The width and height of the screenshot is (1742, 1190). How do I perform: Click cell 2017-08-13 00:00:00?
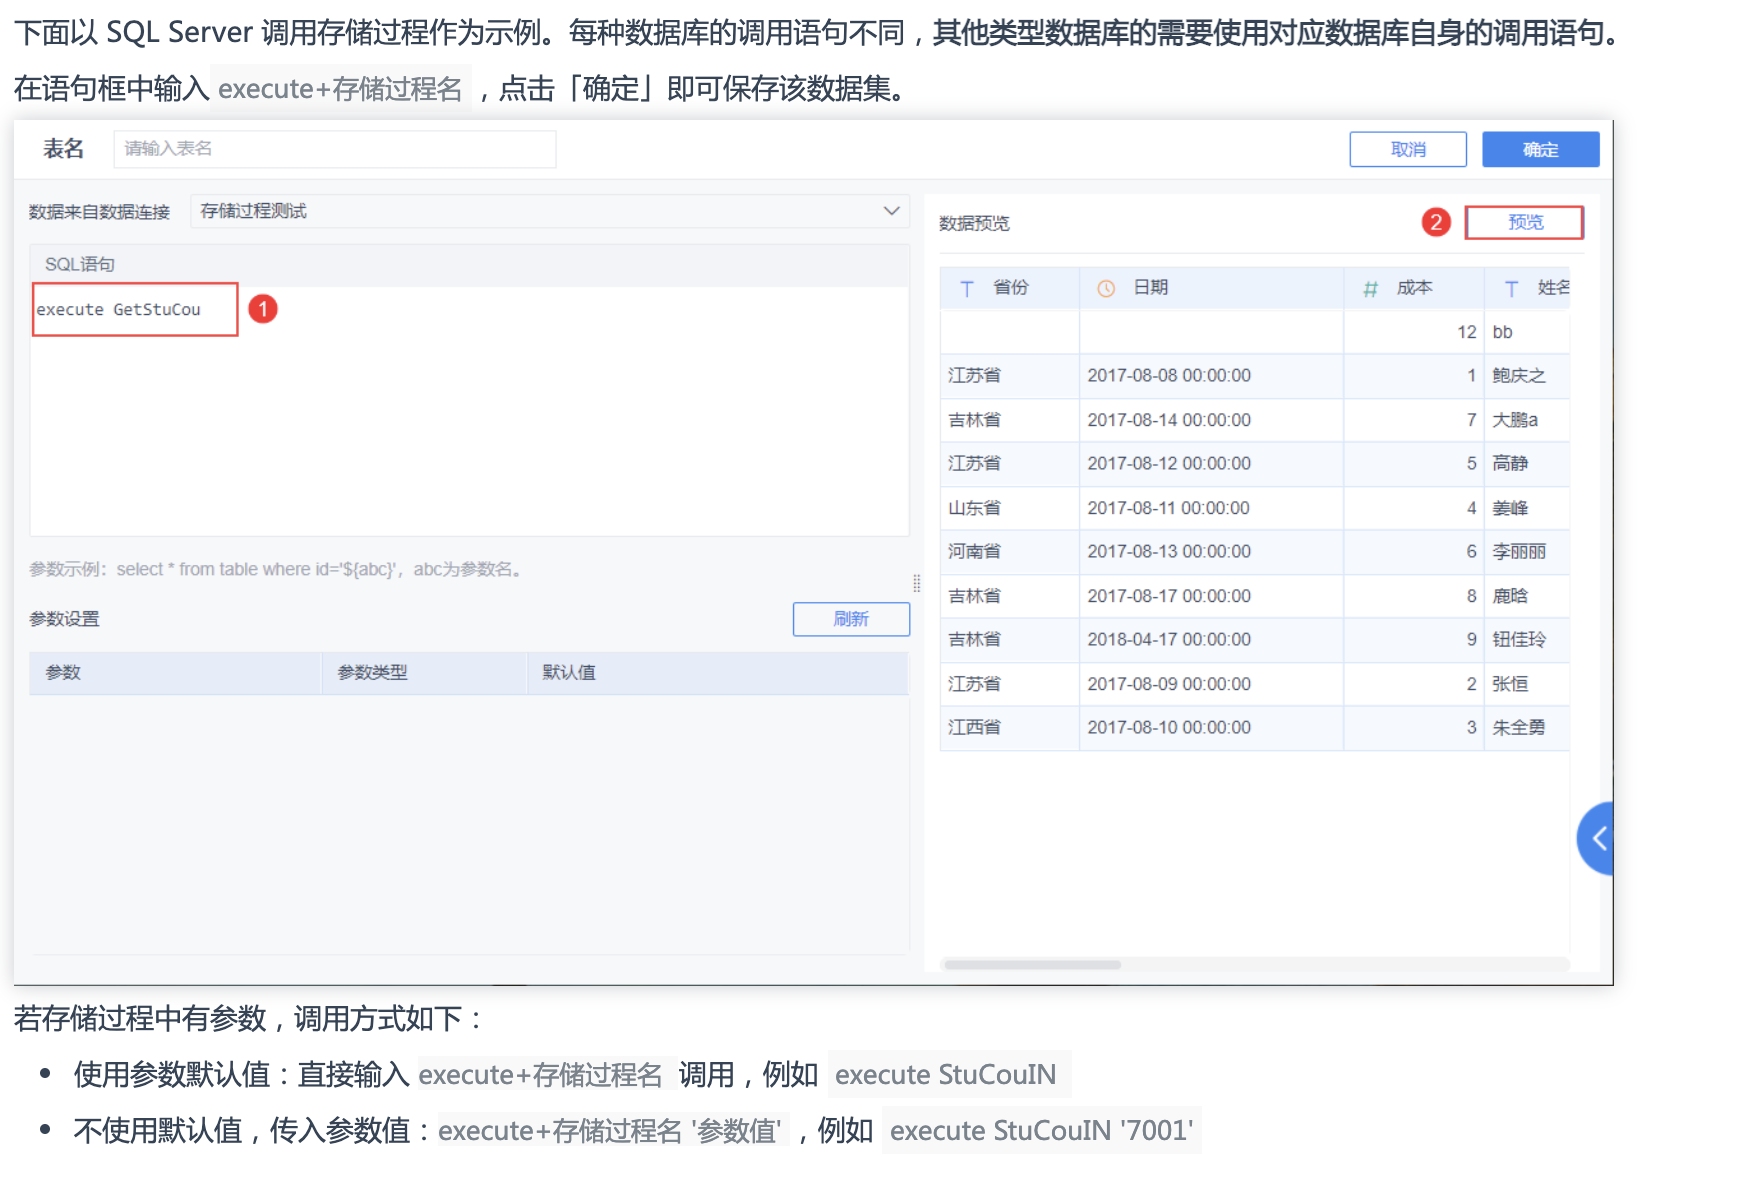1211,552
